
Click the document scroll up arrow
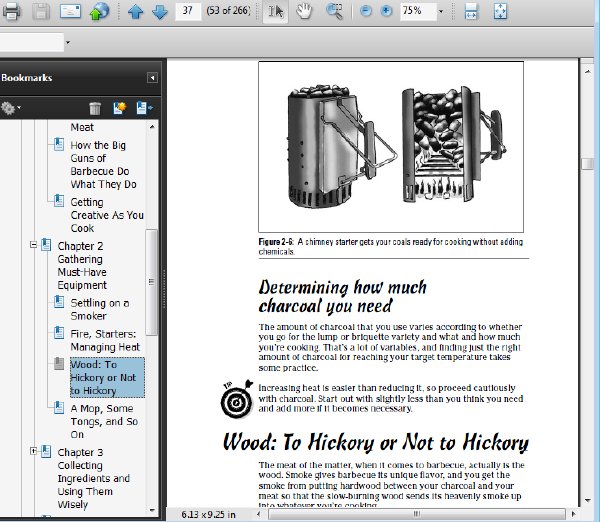pyautogui.click(x=587, y=71)
